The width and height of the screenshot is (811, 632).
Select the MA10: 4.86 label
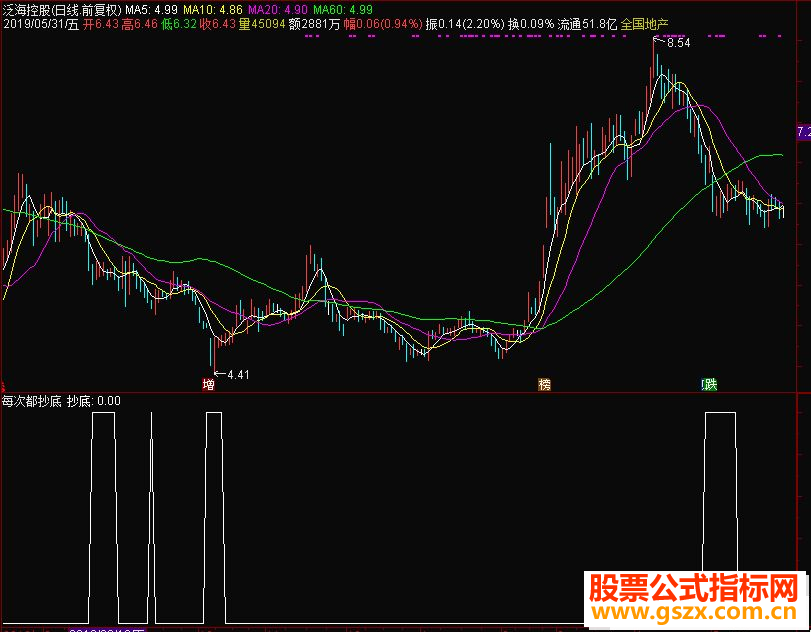213,9
